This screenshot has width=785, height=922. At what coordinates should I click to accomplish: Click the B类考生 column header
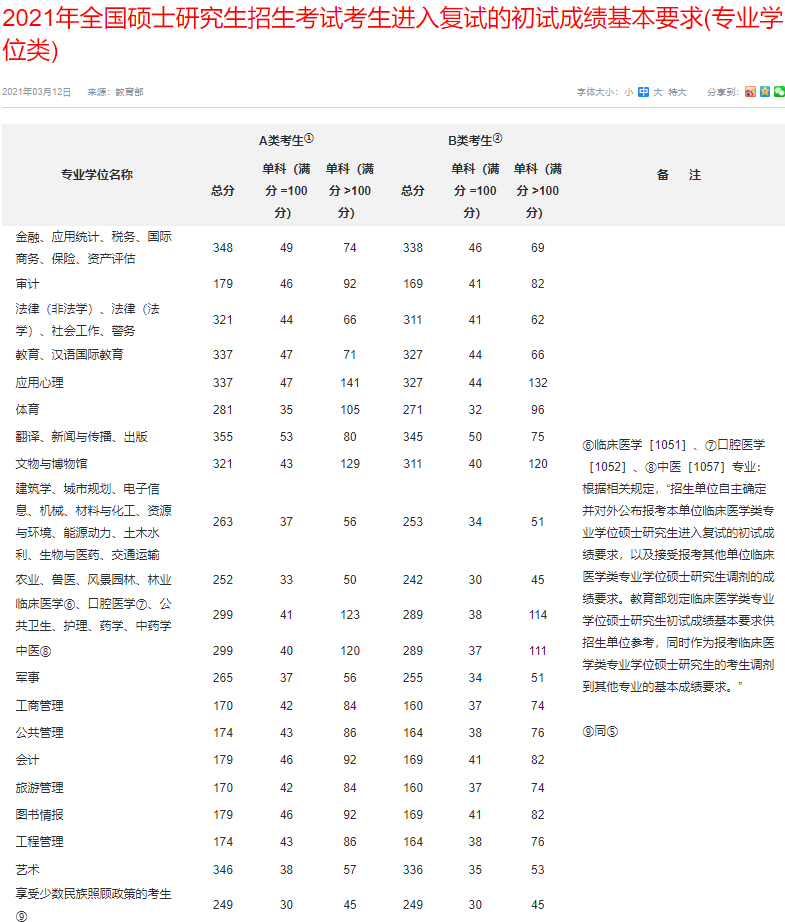tap(474, 140)
